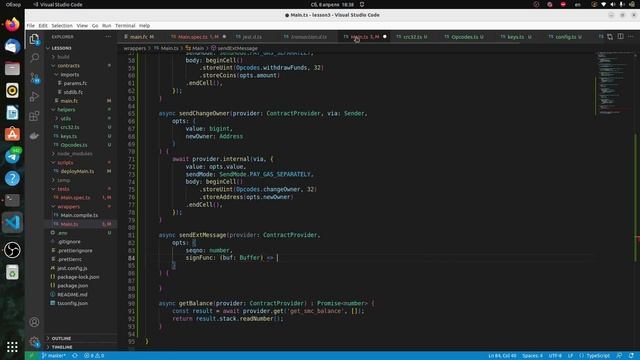
Task: Launch Firefox from the dock
Action: point(12,24)
